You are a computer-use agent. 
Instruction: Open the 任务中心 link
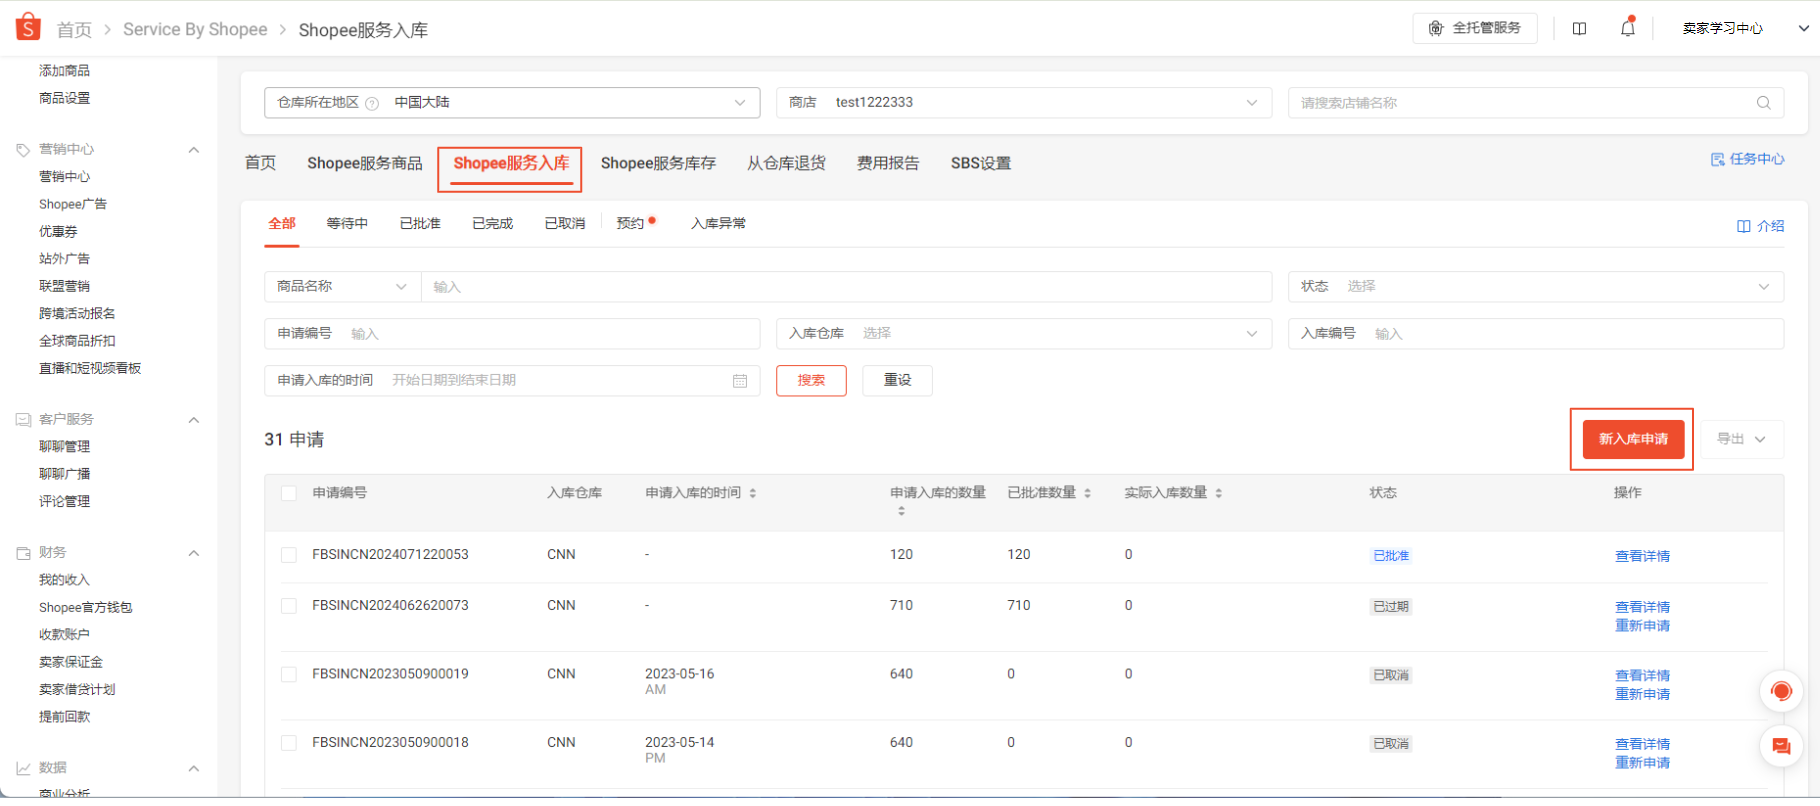coord(1748,159)
